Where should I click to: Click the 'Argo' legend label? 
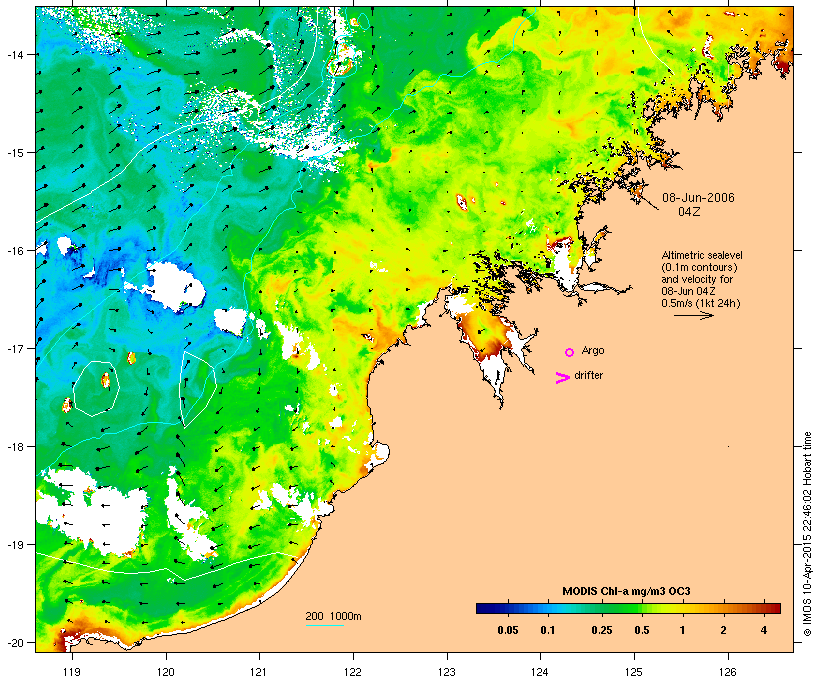click(593, 350)
